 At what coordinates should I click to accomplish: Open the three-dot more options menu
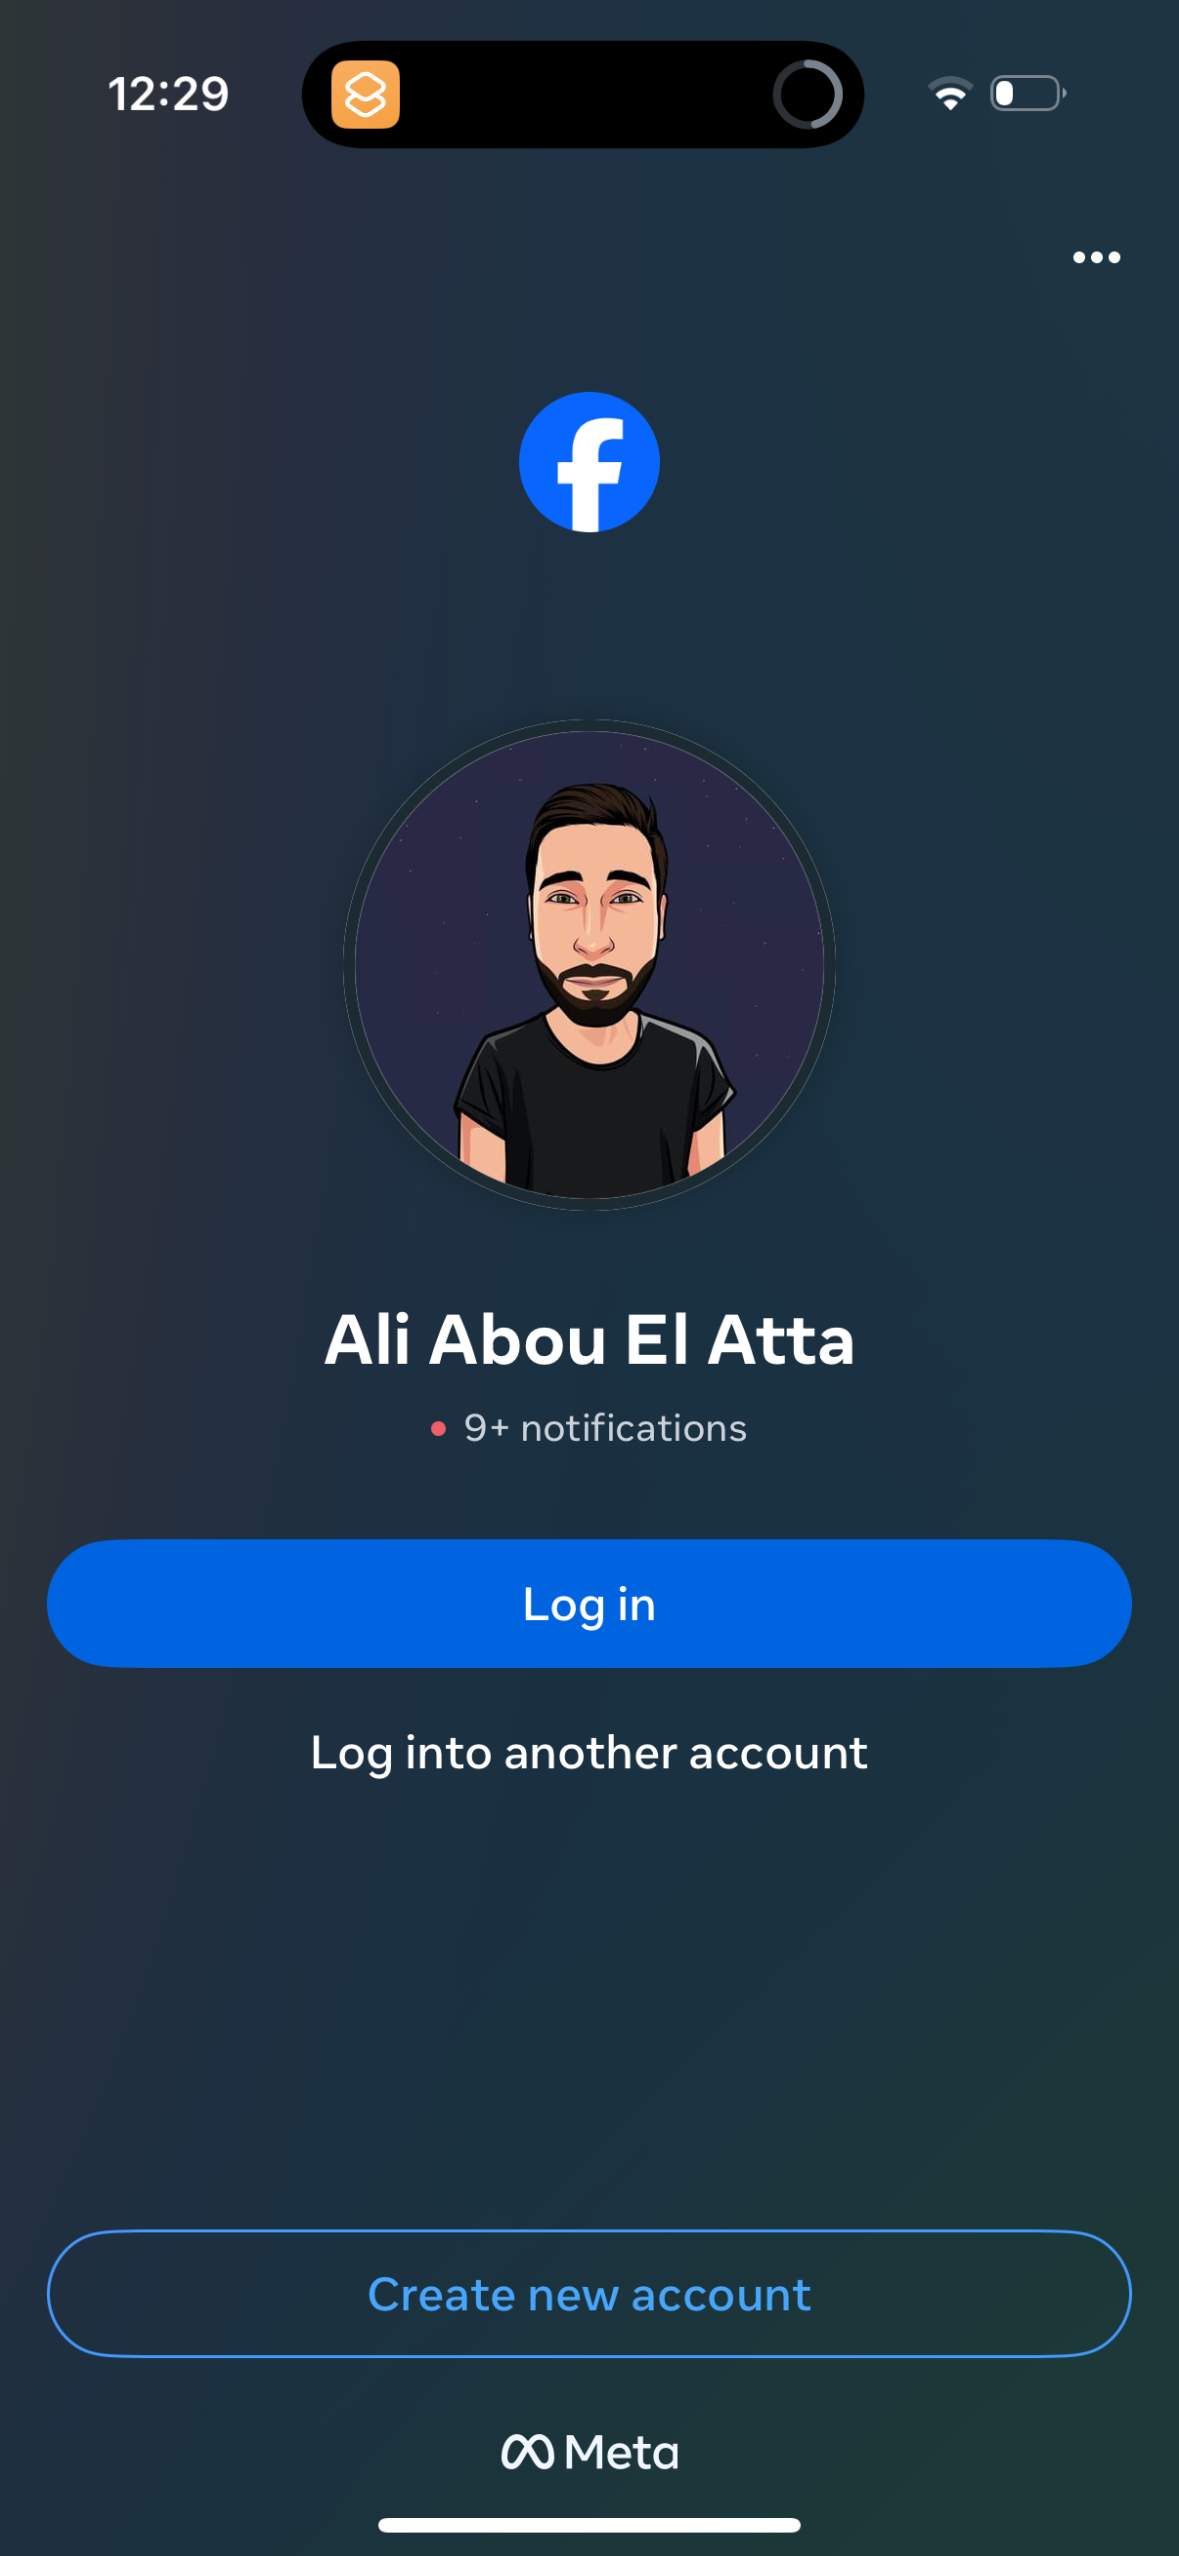1096,258
